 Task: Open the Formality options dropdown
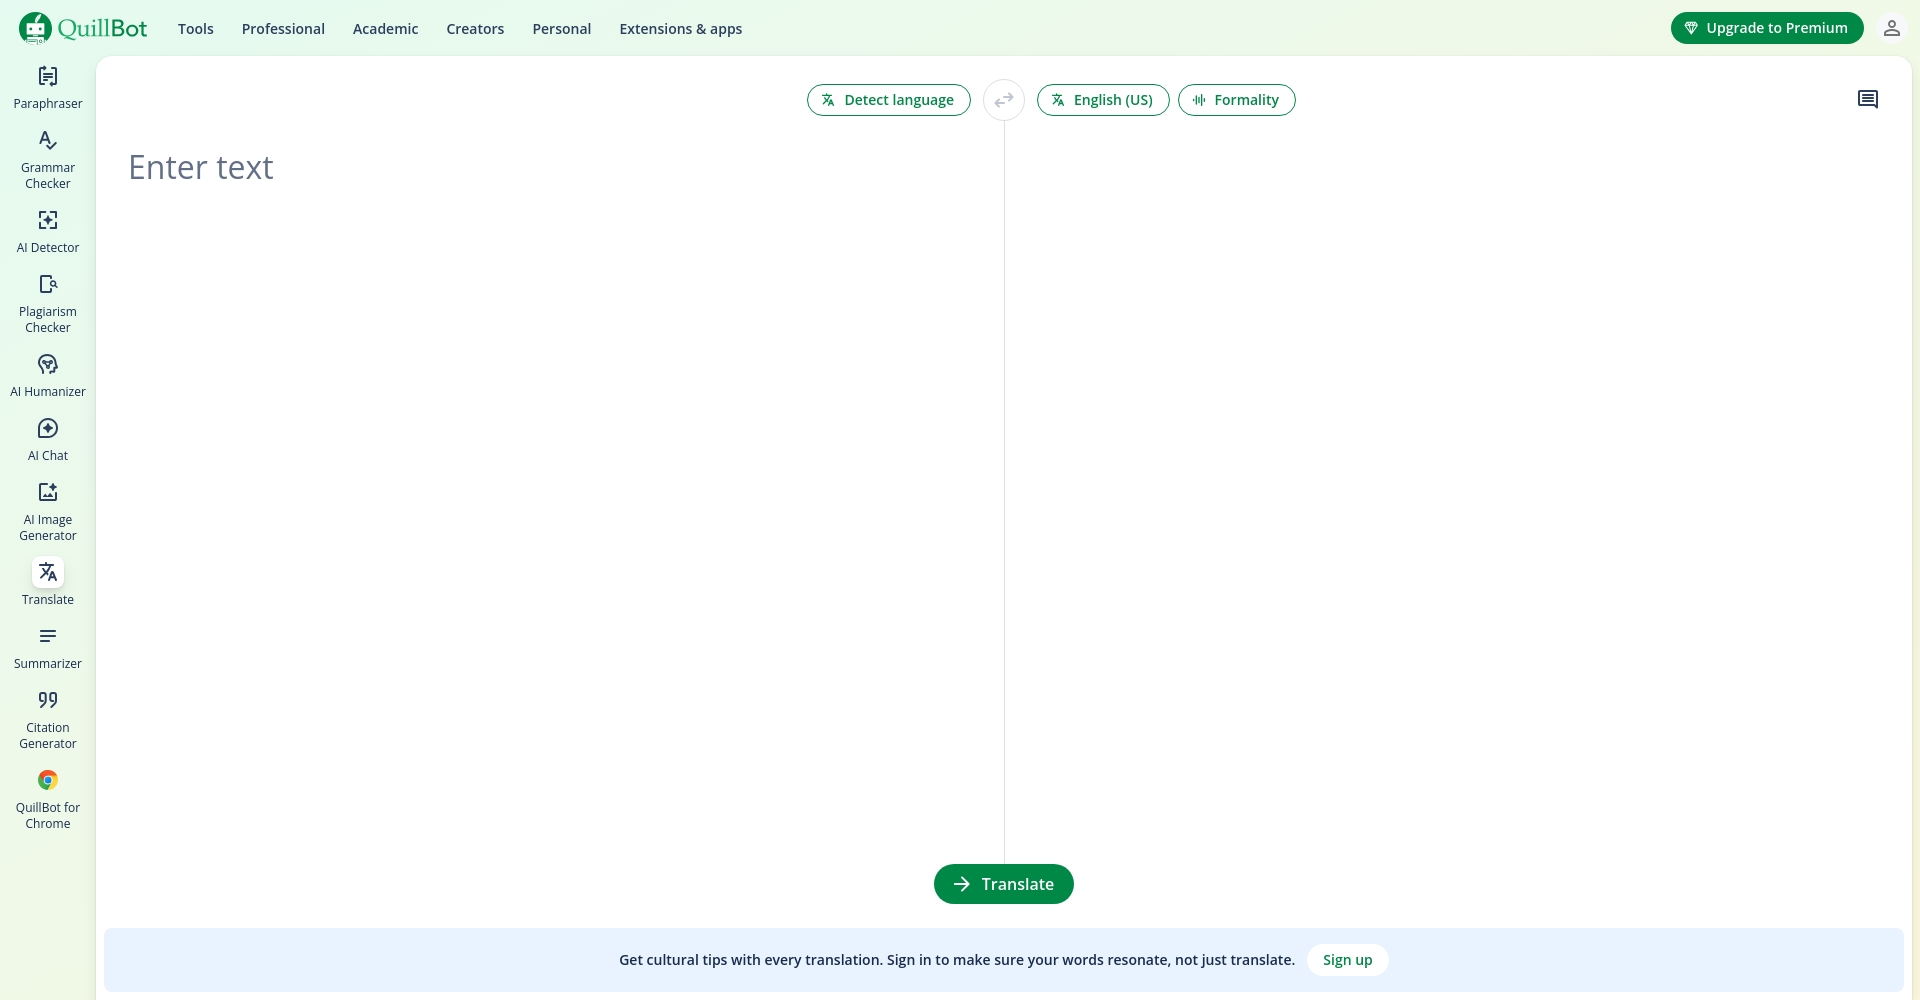tap(1236, 100)
